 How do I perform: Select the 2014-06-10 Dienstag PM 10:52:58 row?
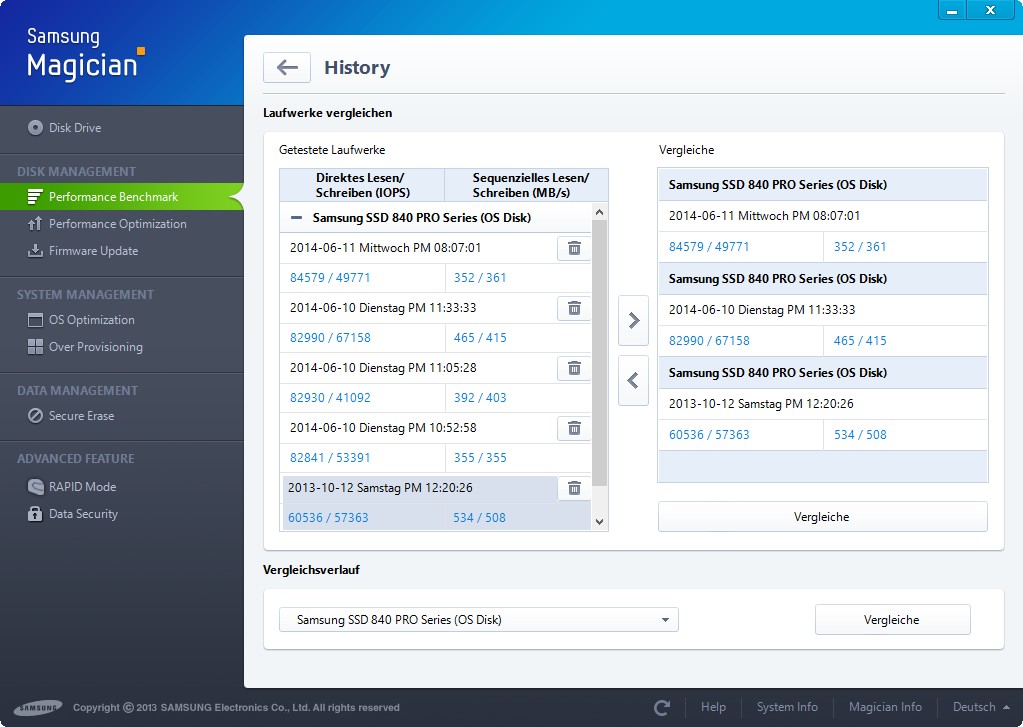pos(418,428)
